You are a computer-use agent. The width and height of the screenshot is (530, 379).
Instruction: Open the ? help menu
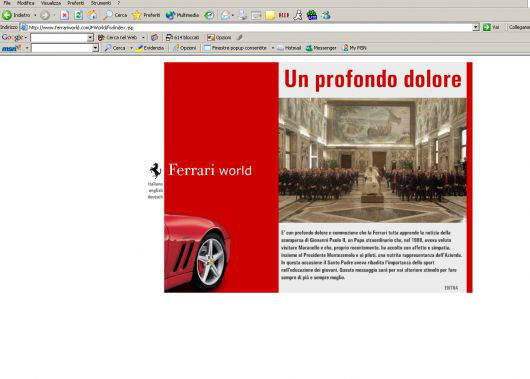(118, 3)
